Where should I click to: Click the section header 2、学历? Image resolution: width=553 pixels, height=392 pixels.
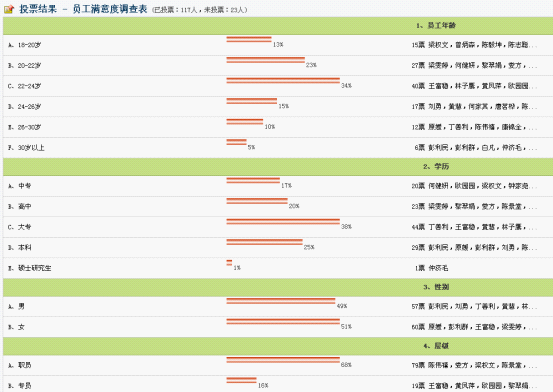(436, 167)
